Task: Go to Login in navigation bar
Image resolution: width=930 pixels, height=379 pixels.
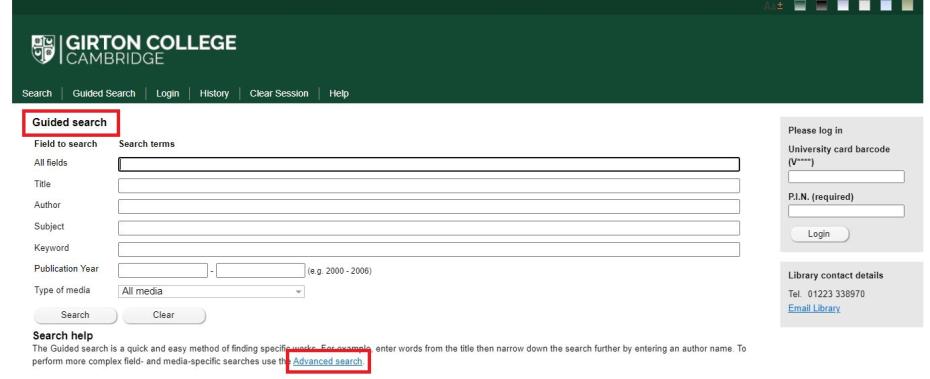Action: (167, 93)
